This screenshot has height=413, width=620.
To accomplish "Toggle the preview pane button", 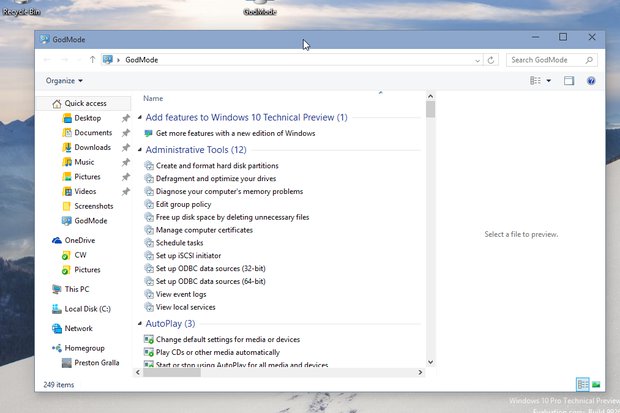I will 569,81.
